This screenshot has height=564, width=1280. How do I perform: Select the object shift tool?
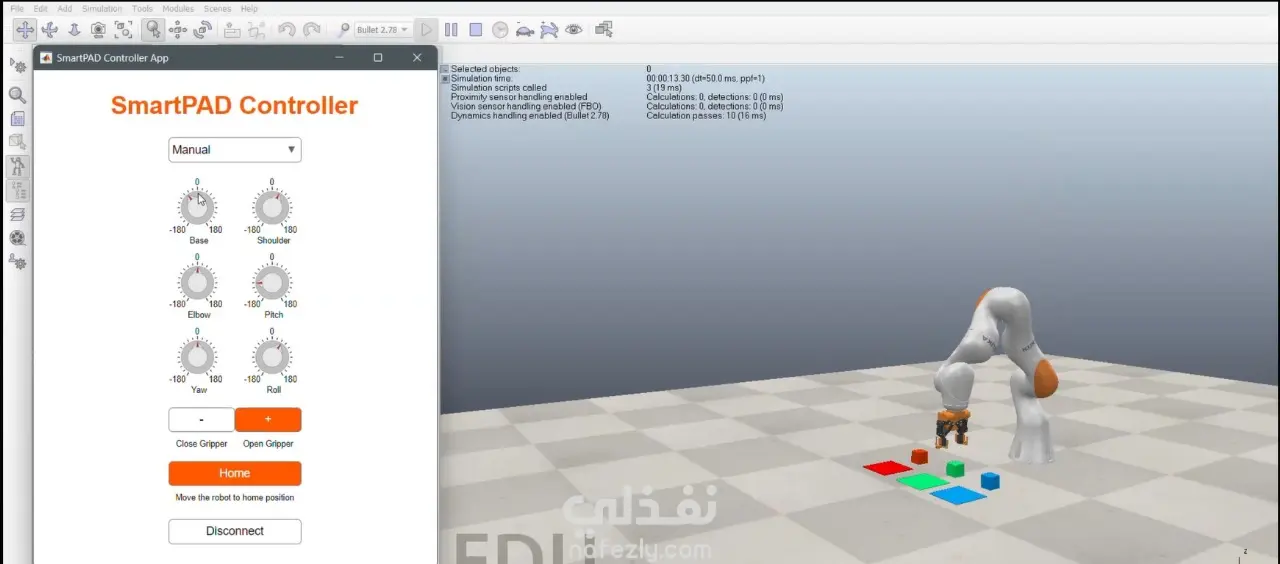(x=178, y=30)
